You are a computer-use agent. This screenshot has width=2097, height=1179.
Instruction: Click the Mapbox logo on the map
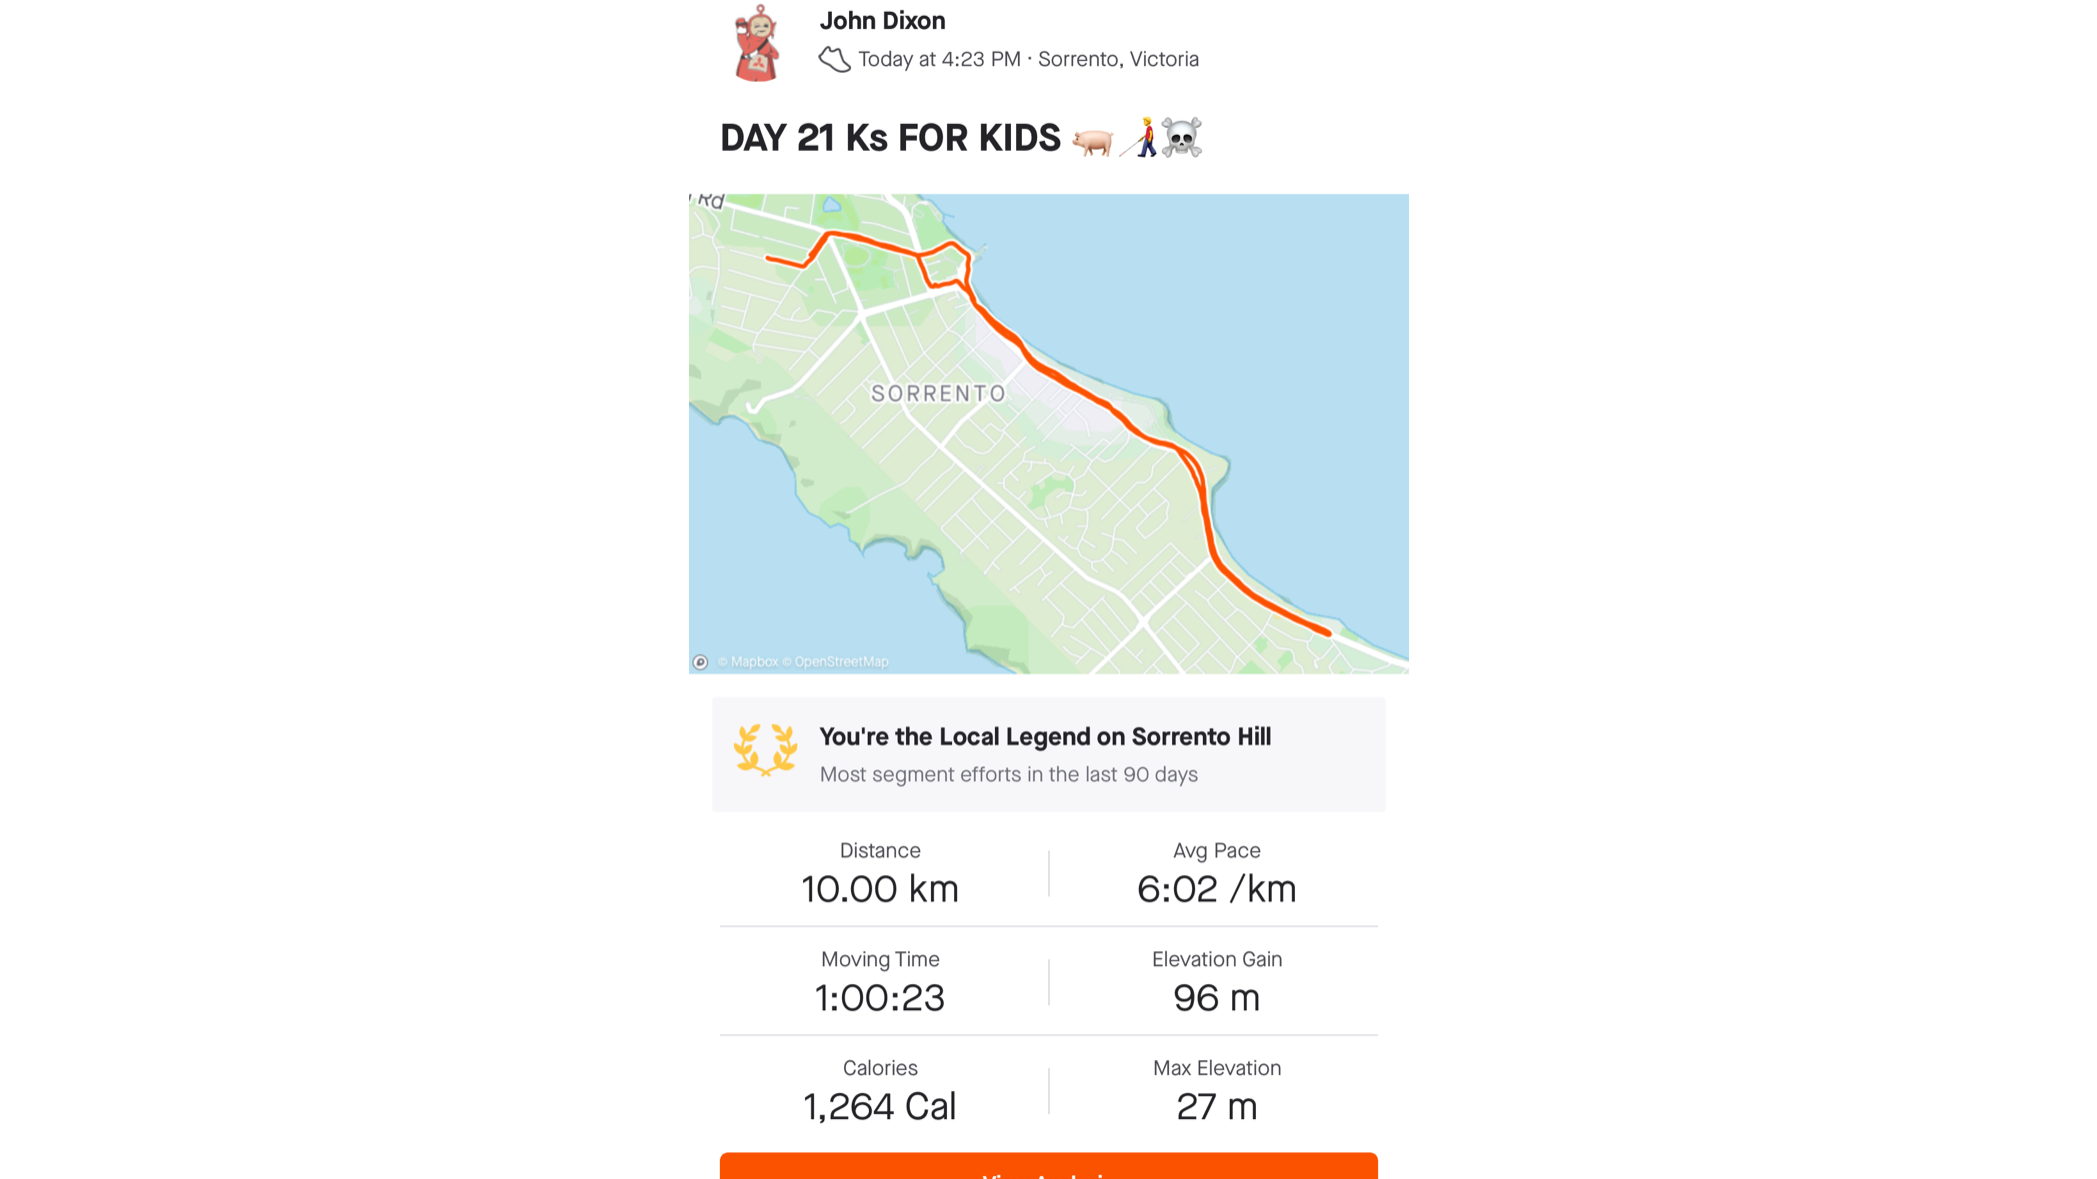[700, 662]
